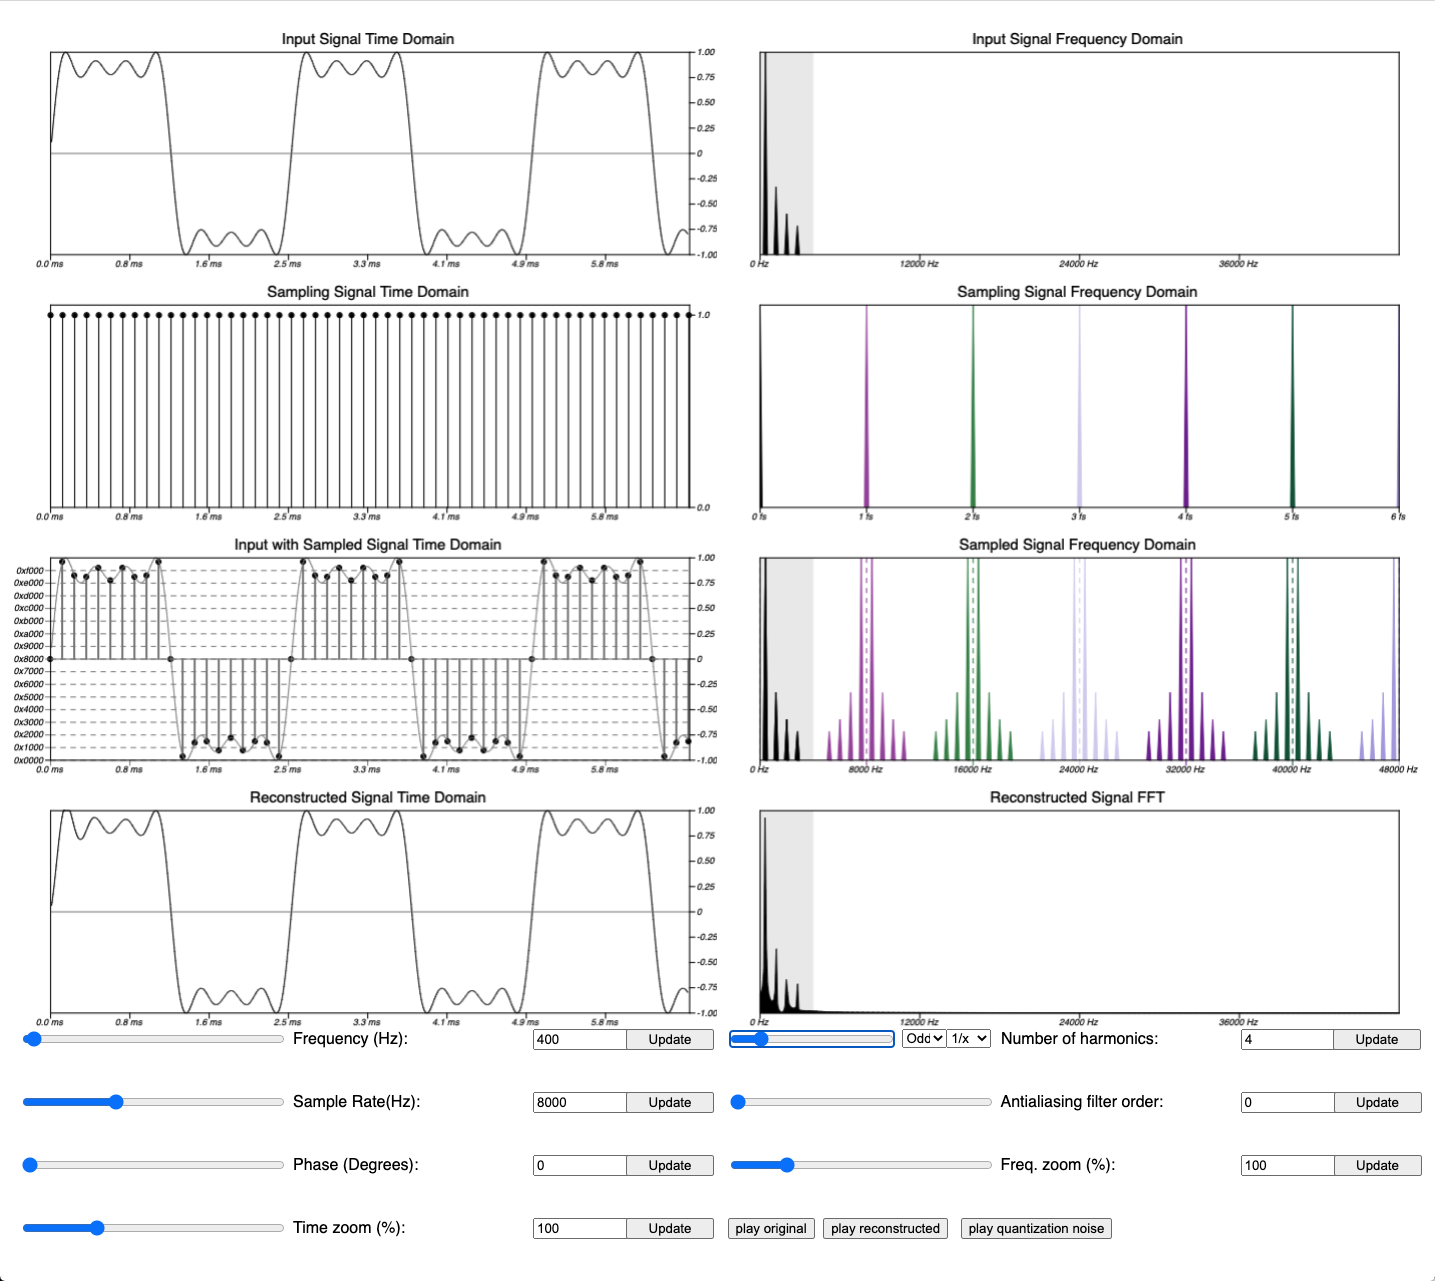Image resolution: width=1435 pixels, height=1281 pixels.
Task: Click Update next to Phase (Degrees)
Action: (x=670, y=1165)
